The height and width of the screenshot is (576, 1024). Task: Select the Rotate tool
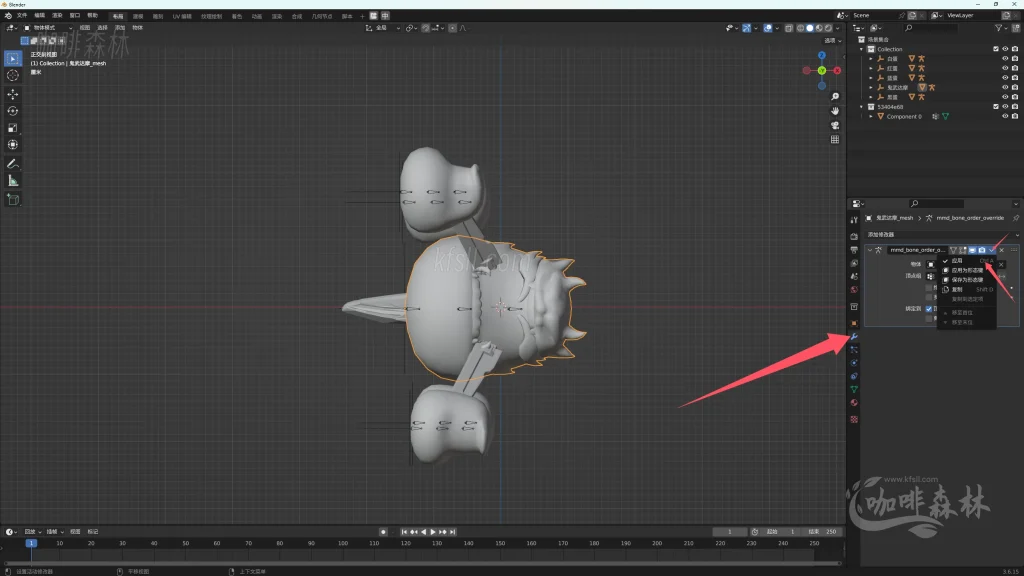[13, 110]
